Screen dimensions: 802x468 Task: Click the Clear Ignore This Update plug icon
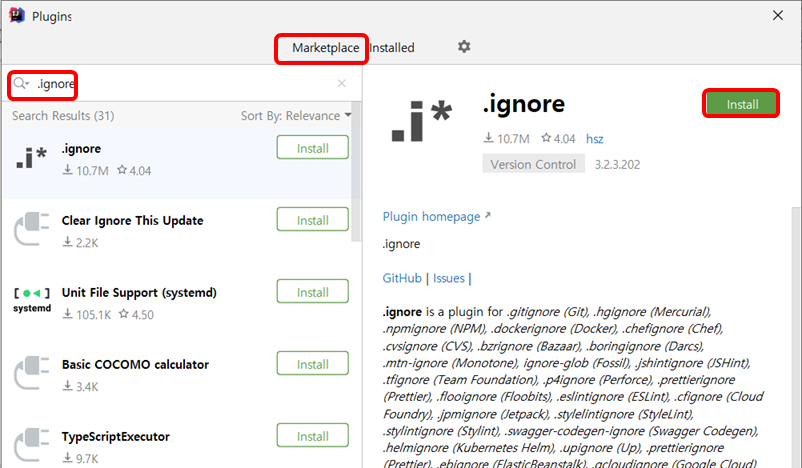click(31, 229)
